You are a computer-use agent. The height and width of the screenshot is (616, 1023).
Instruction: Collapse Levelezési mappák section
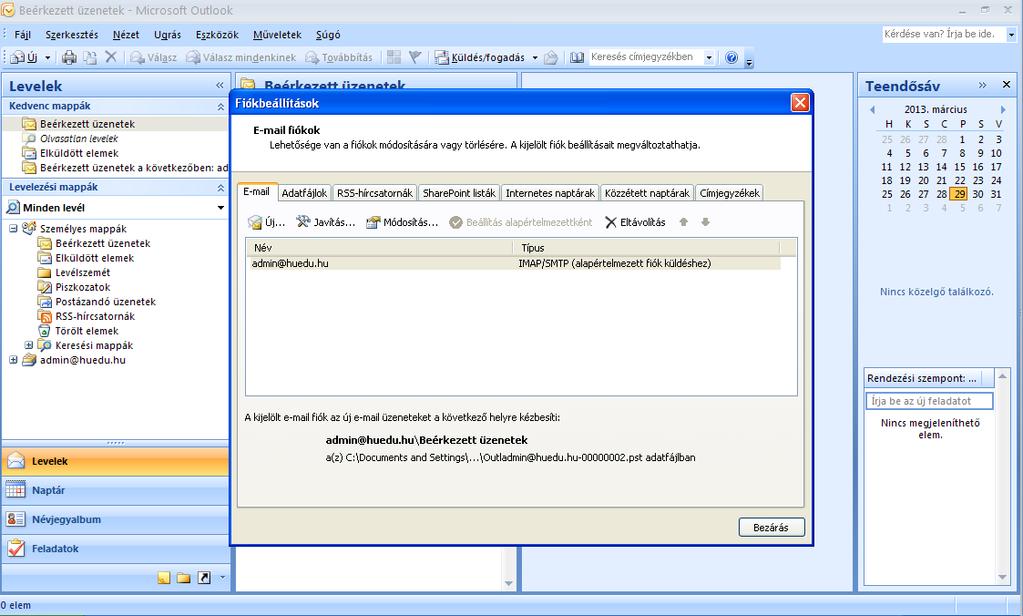tap(221, 188)
